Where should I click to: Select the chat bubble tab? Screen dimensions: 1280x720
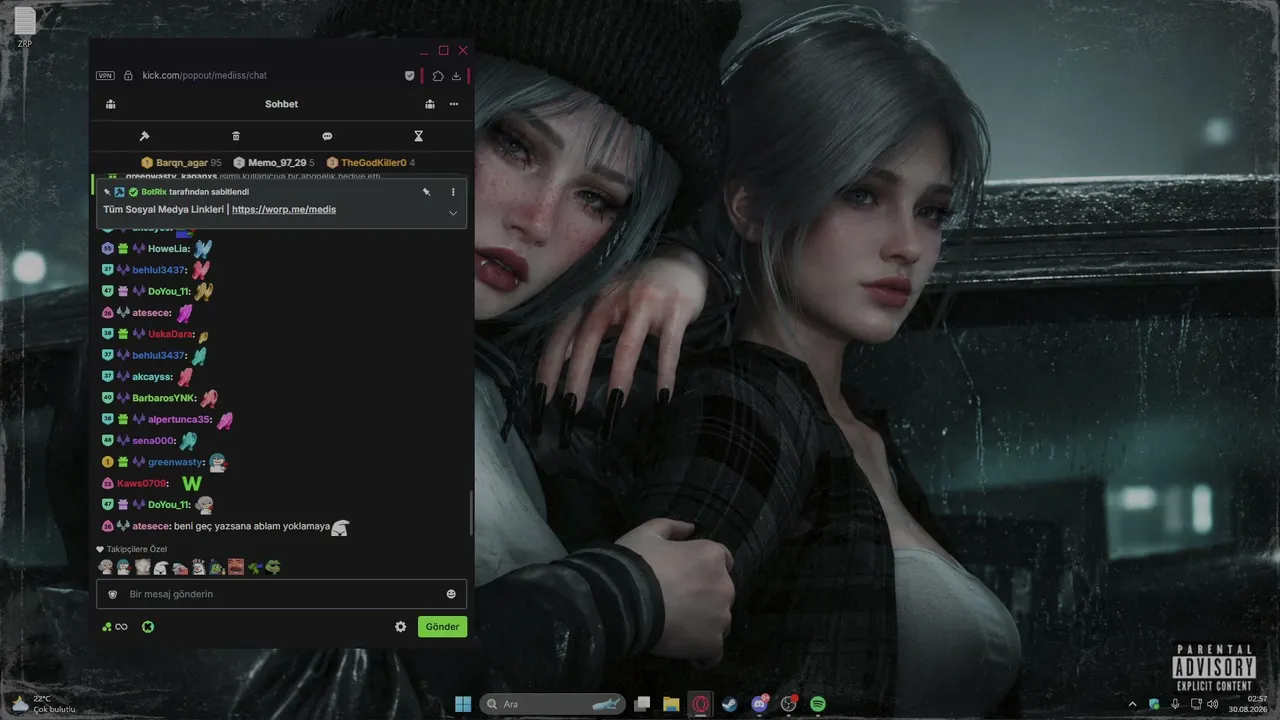tap(327, 136)
